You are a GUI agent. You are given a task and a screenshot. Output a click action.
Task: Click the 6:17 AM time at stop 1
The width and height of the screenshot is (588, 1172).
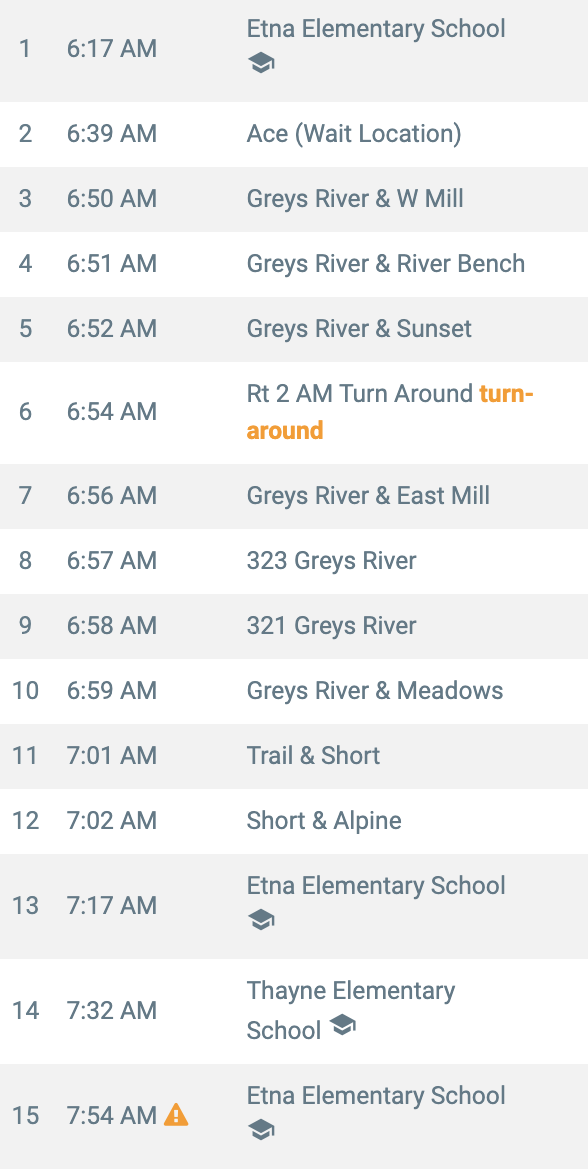tap(112, 49)
